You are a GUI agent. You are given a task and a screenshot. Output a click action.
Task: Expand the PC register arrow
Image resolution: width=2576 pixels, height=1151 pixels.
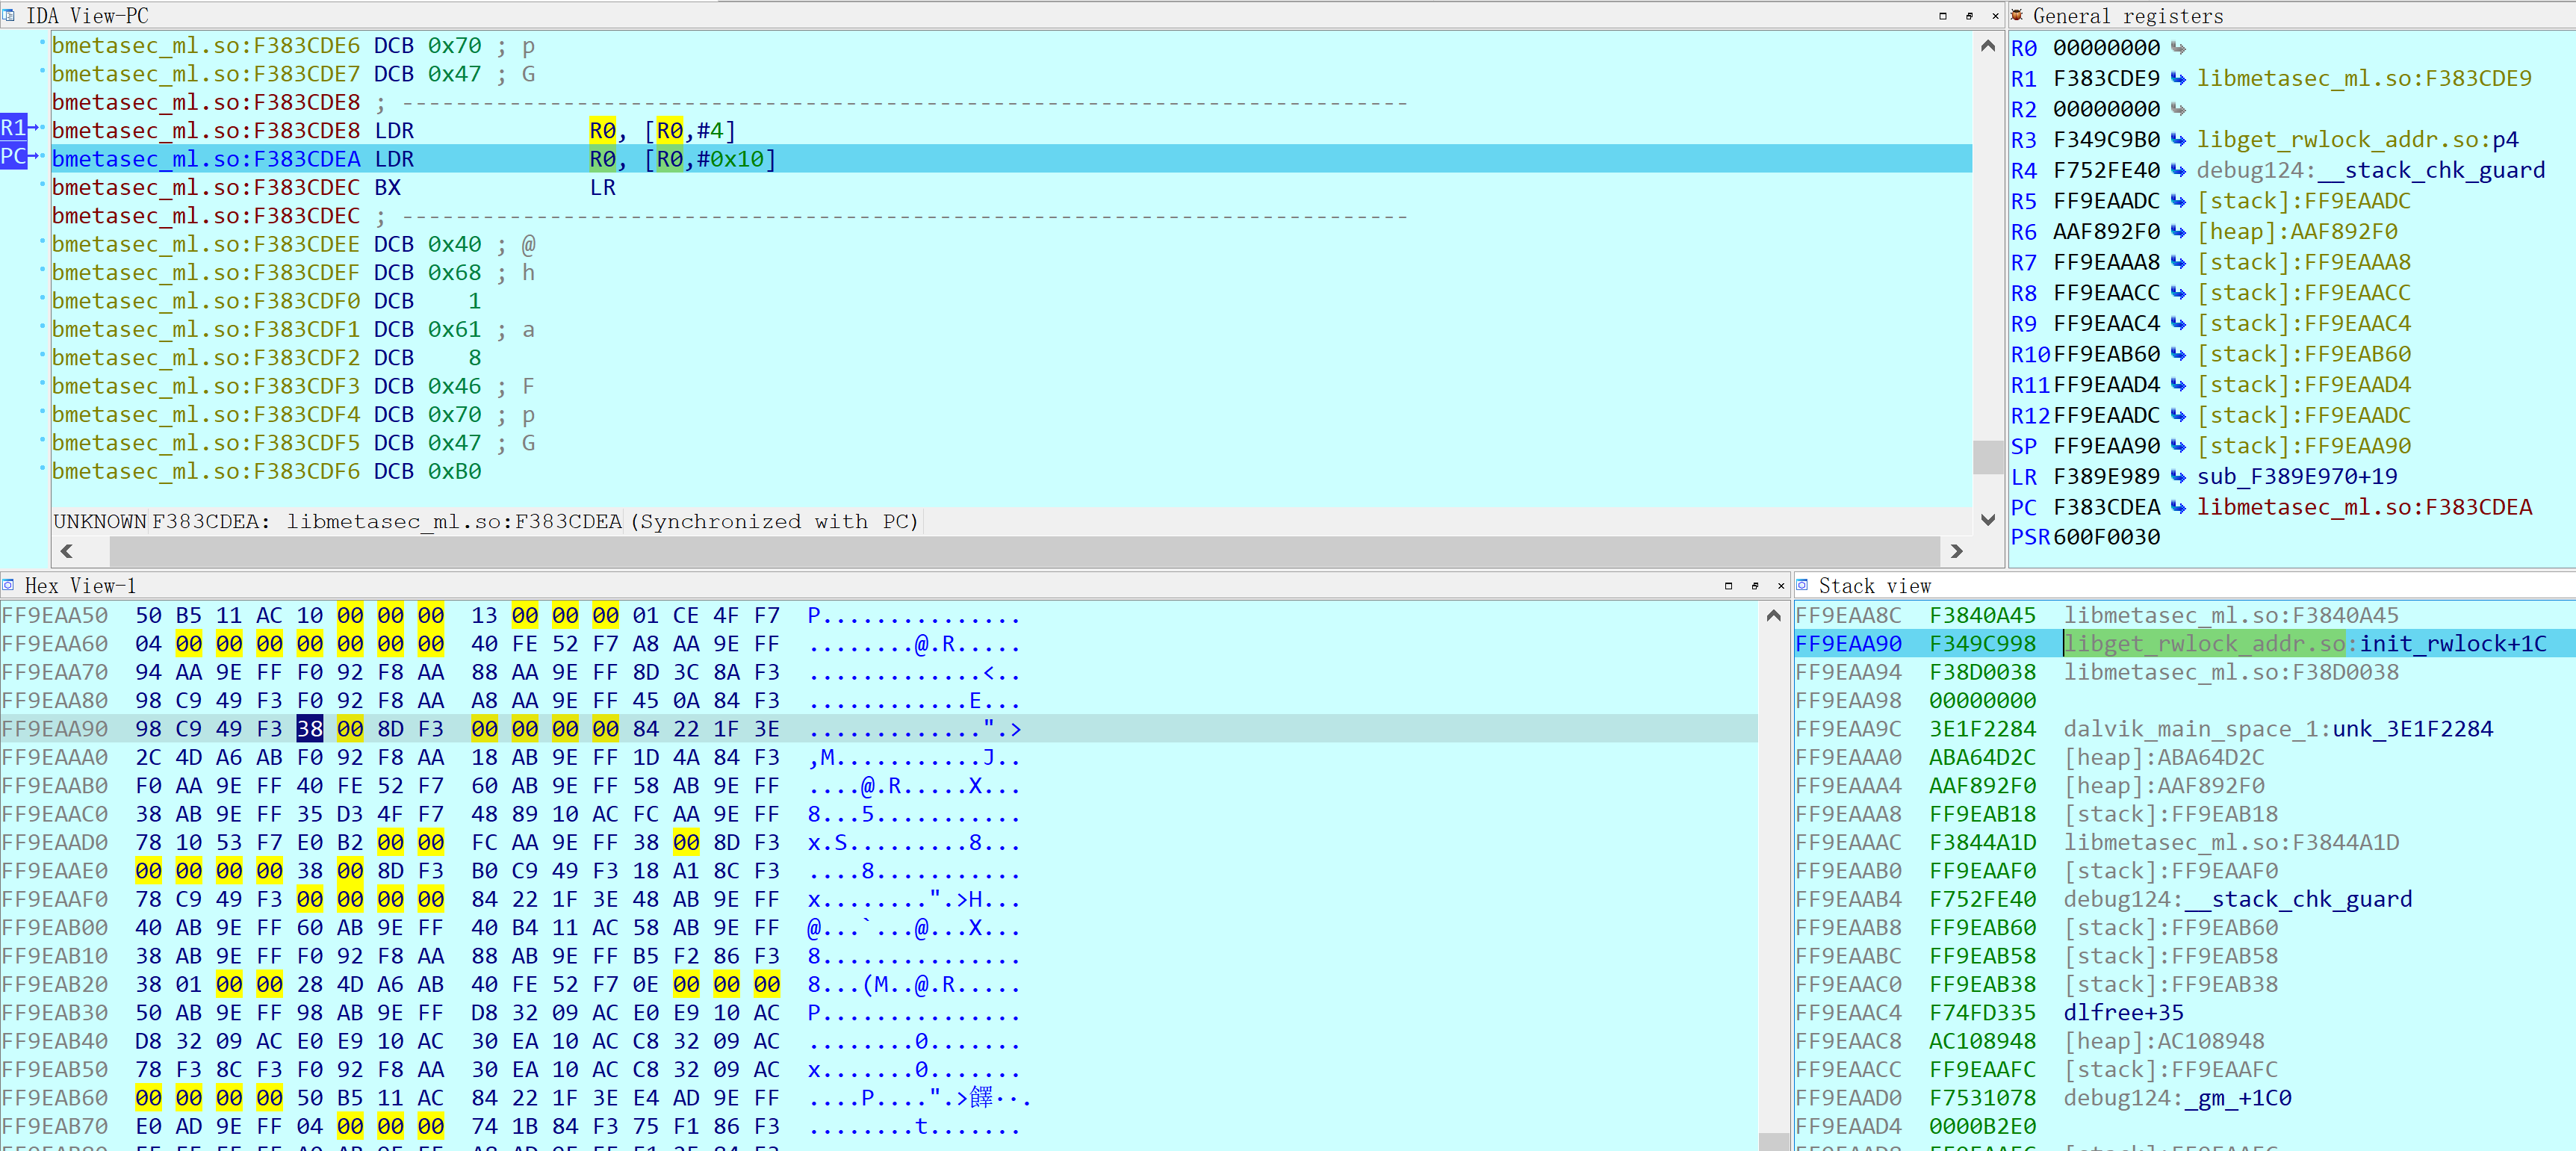pos(2179,507)
